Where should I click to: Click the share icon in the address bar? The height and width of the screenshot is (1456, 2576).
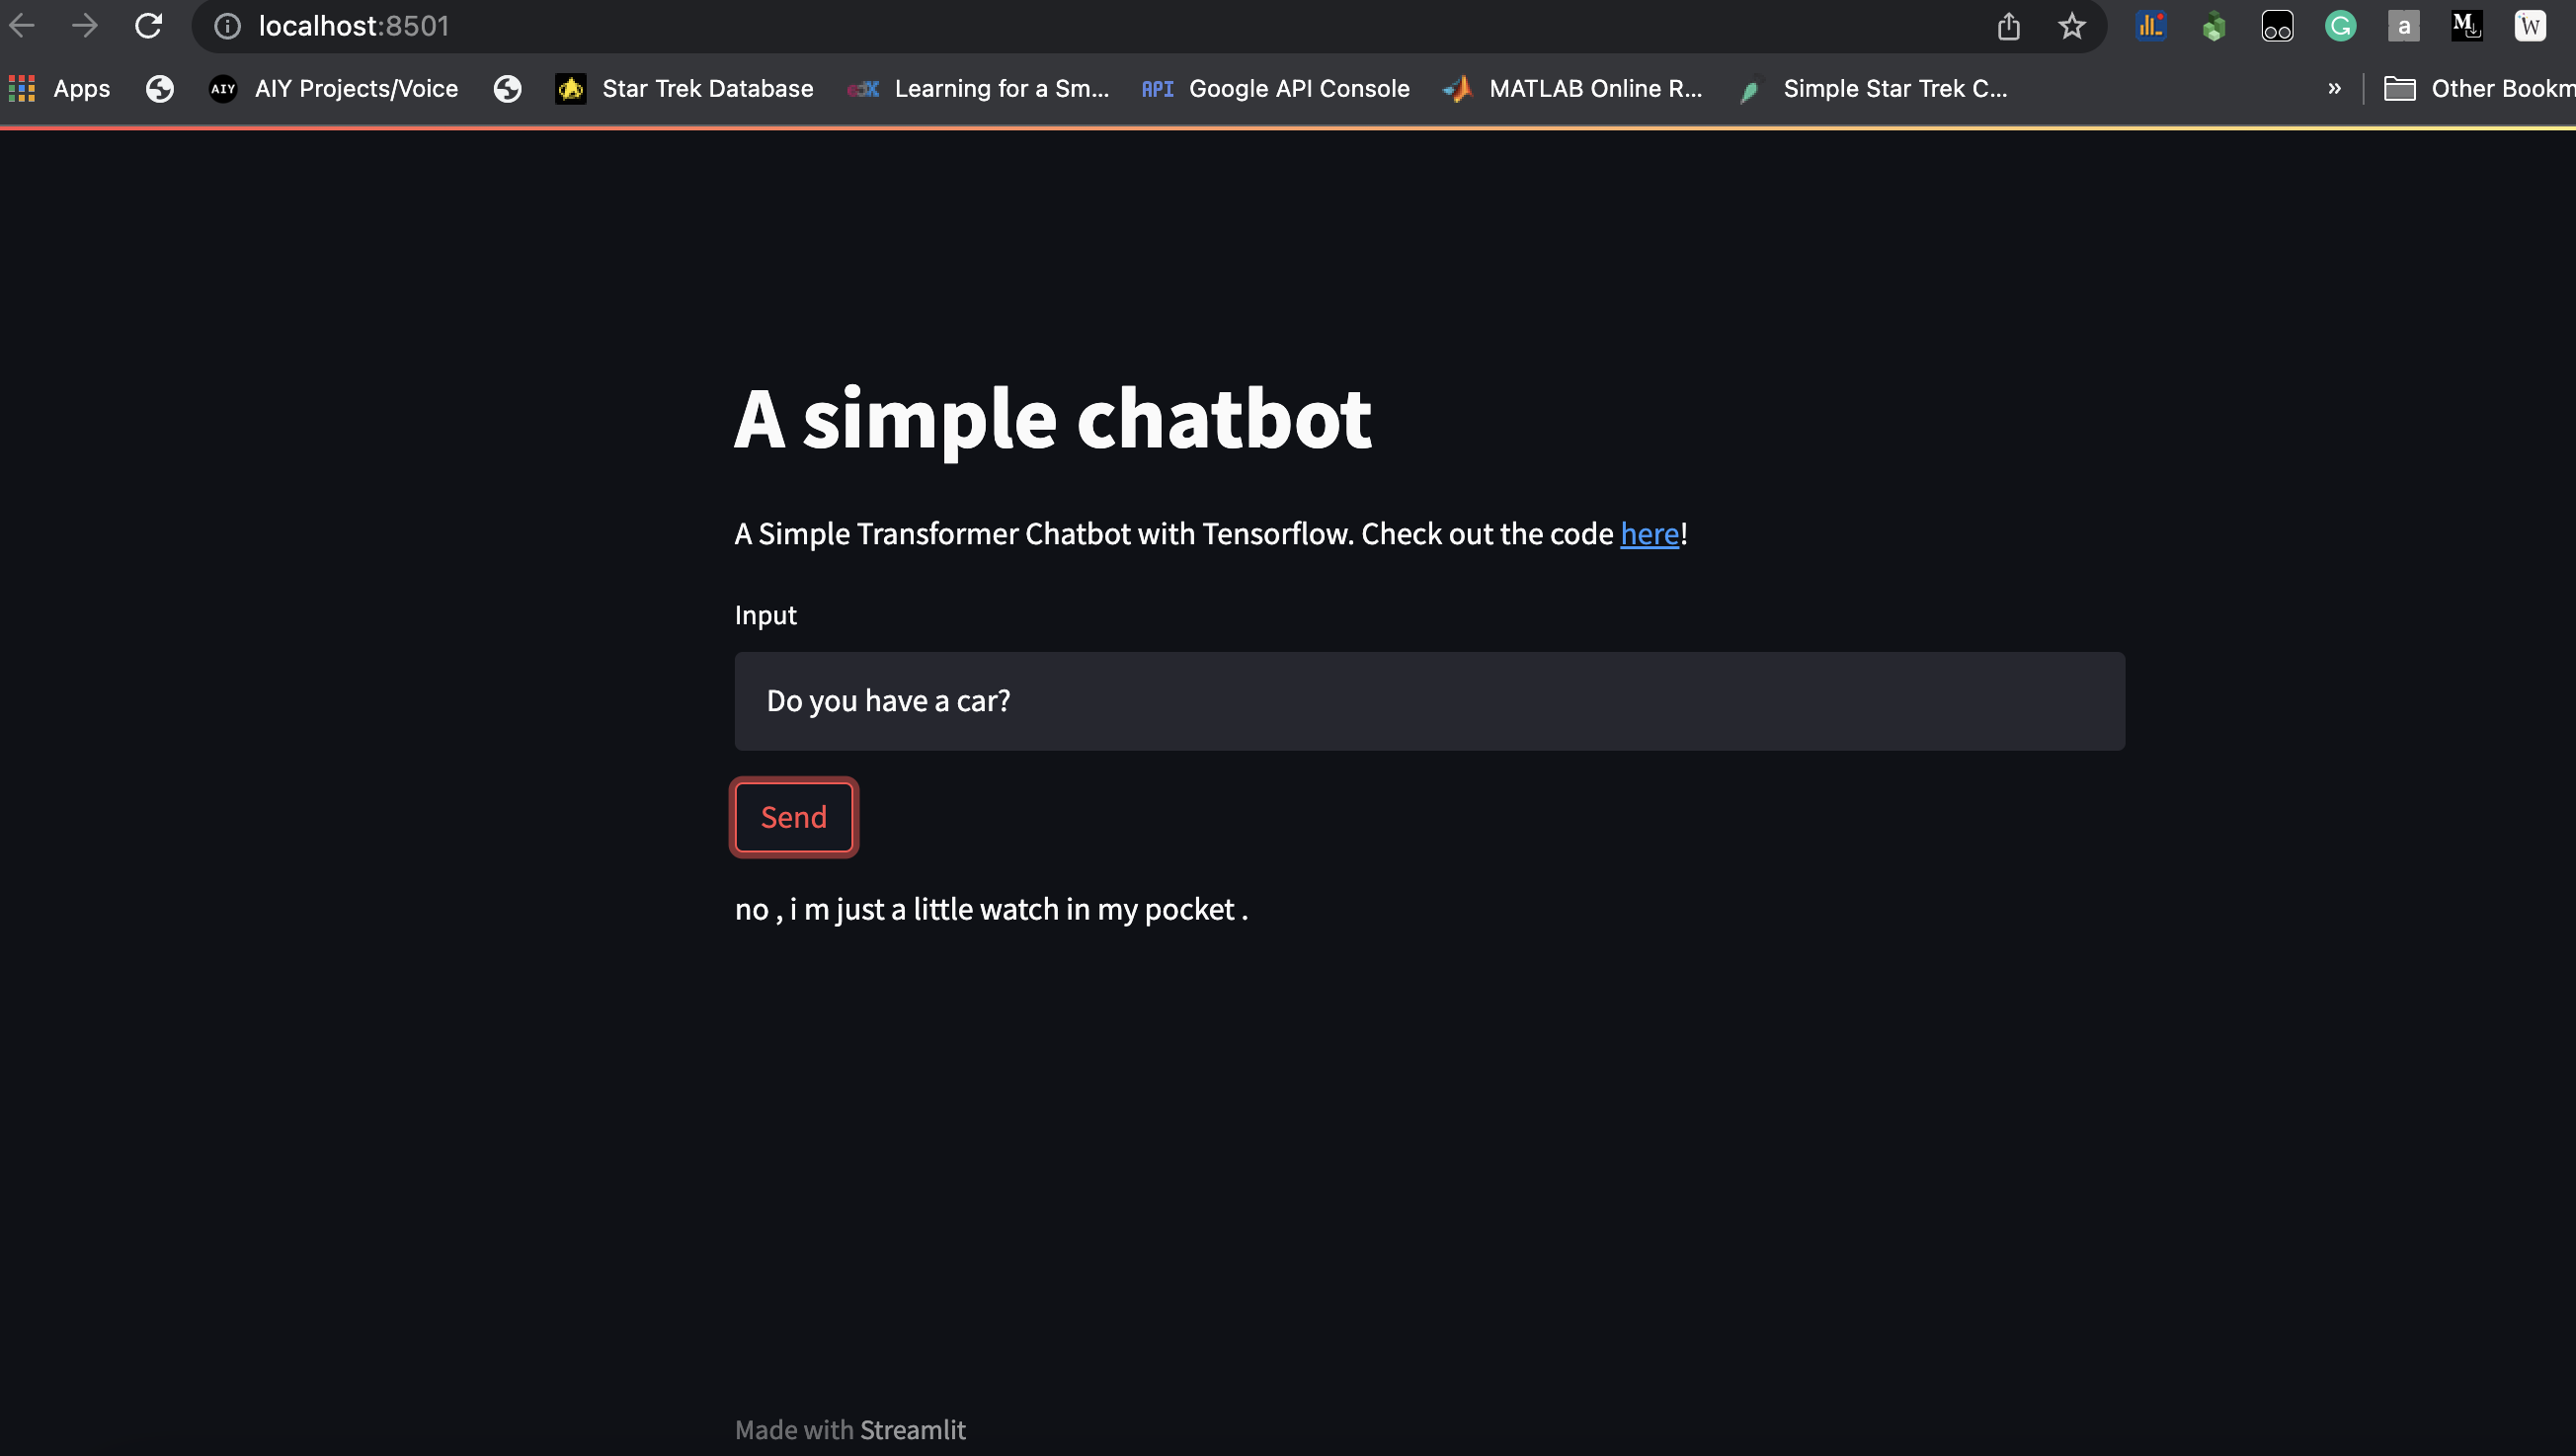[x=2008, y=26]
